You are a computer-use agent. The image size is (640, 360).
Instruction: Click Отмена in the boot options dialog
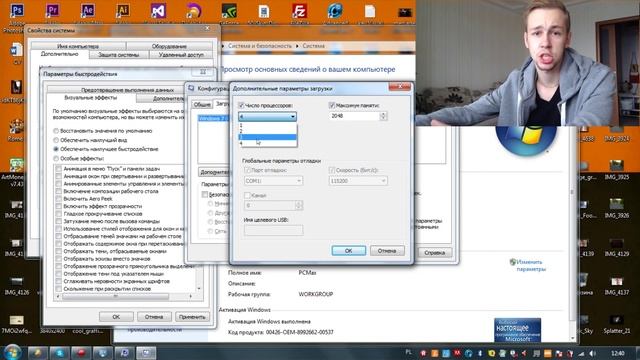click(387, 251)
